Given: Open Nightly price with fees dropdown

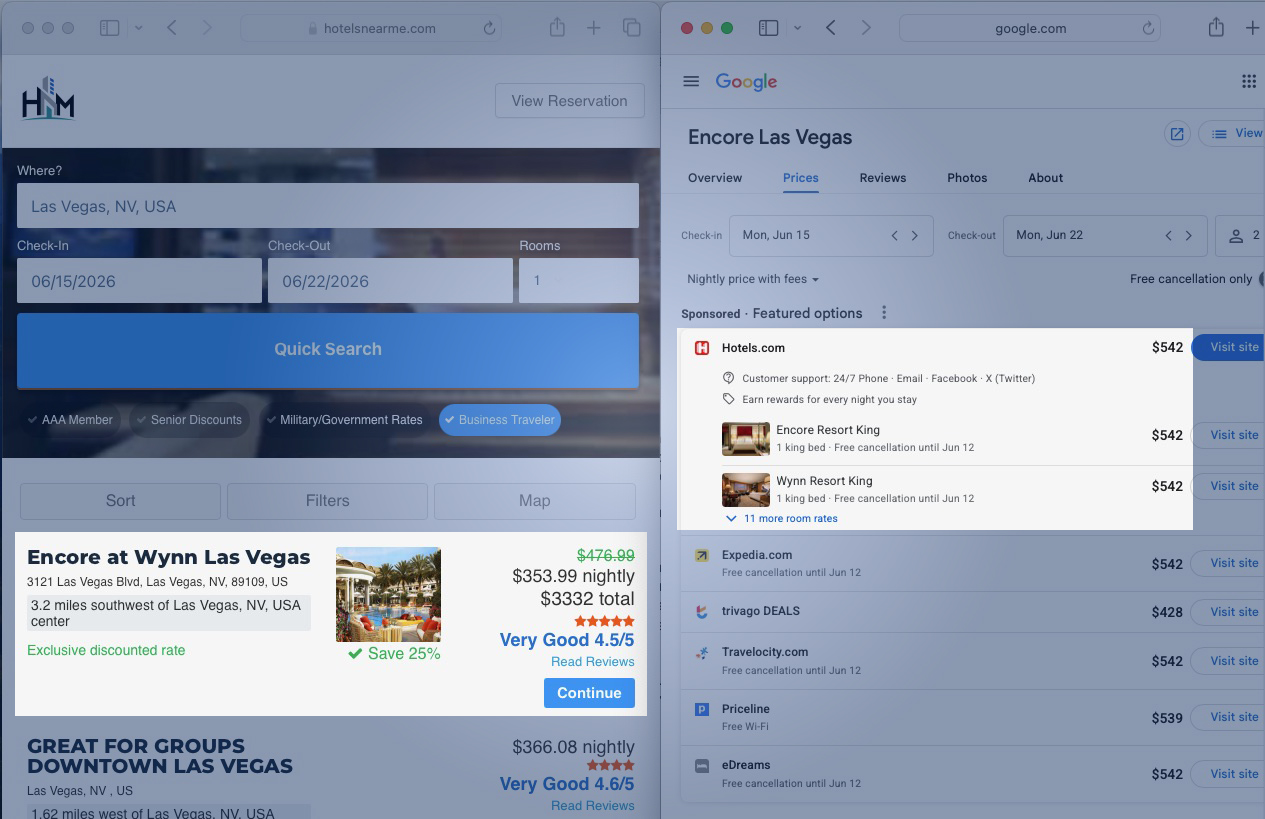Looking at the screenshot, I should [x=753, y=279].
